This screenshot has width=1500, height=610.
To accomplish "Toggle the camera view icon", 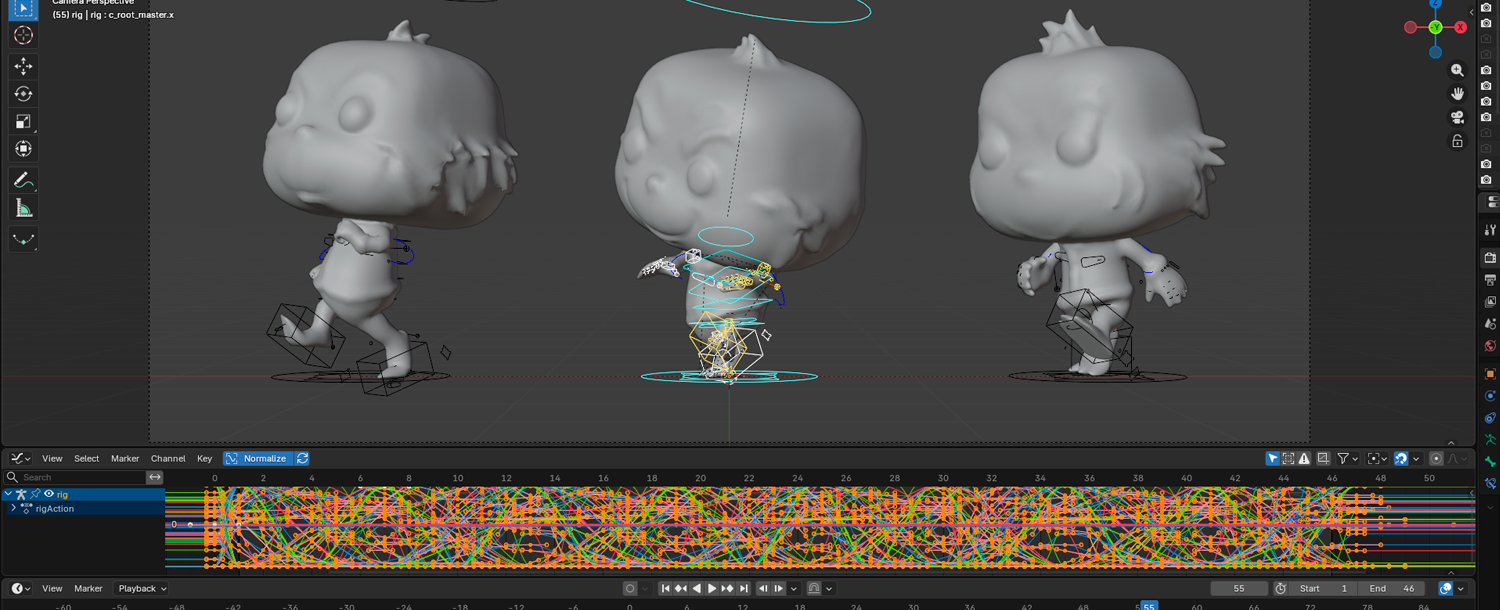I will (1457, 117).
